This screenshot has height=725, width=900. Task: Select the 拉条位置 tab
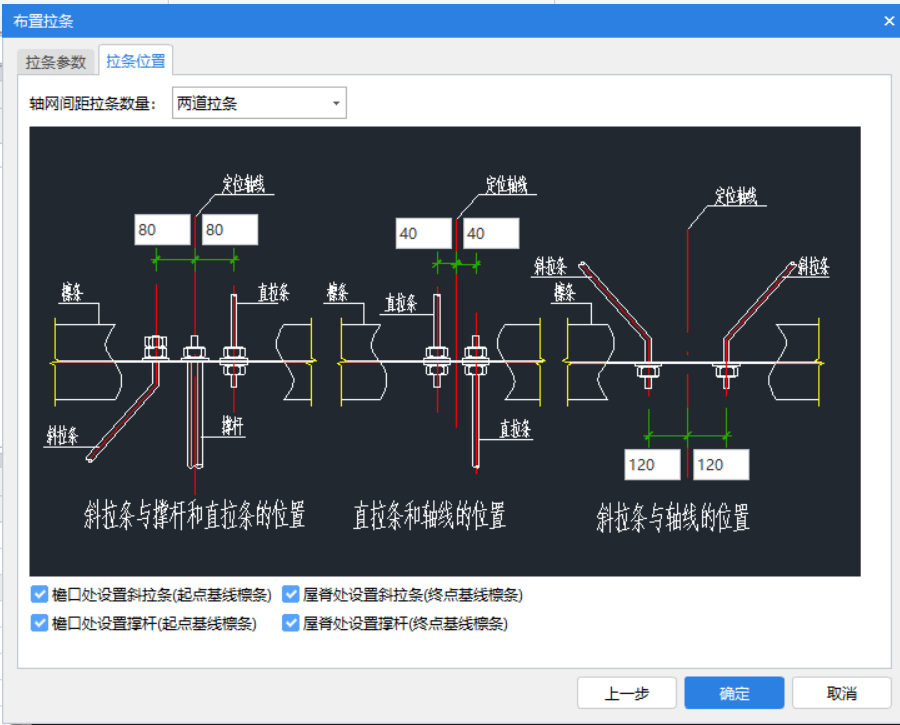136,61
